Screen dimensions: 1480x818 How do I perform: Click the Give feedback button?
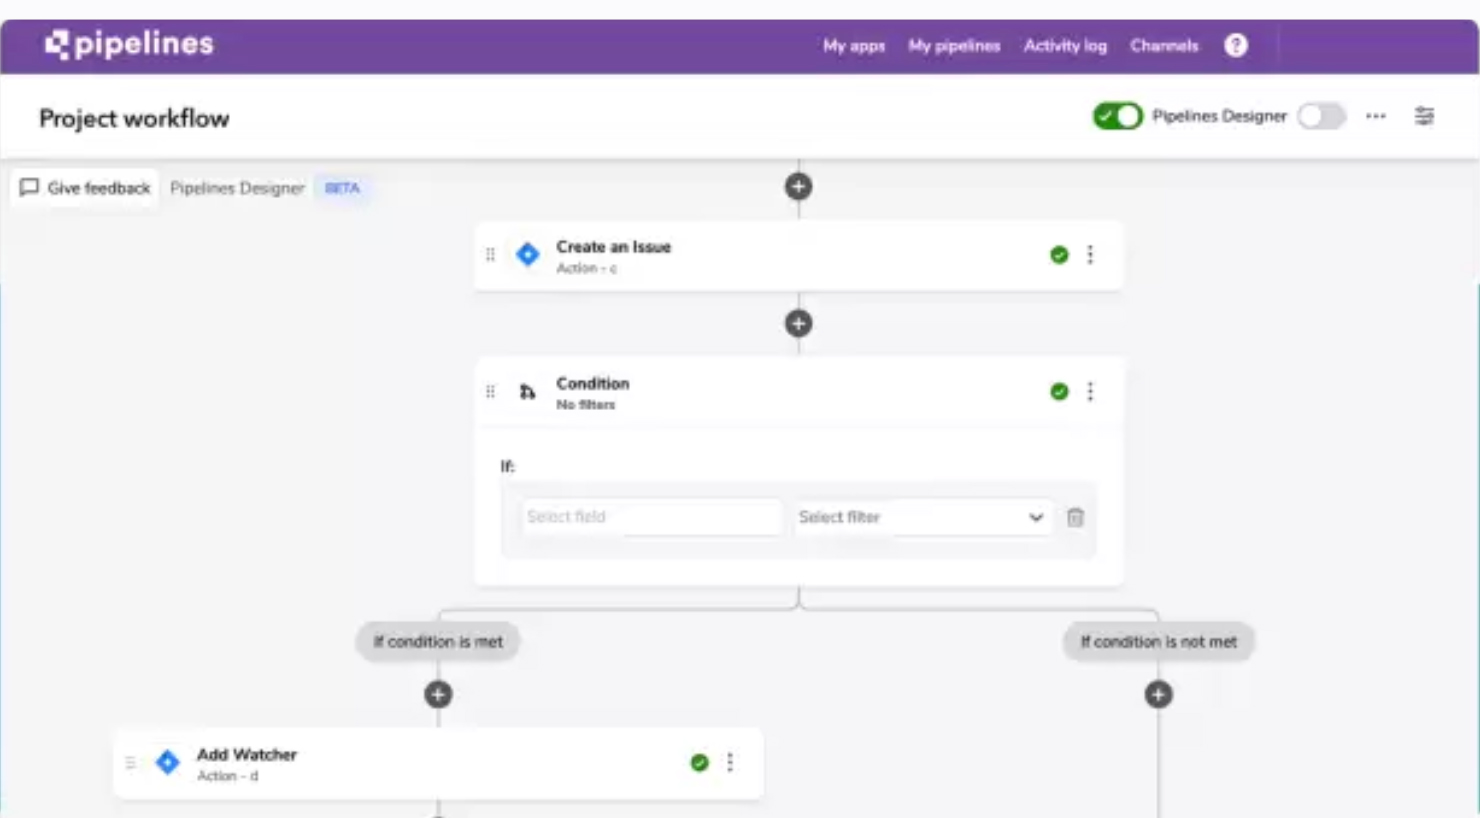coord(85,188)
